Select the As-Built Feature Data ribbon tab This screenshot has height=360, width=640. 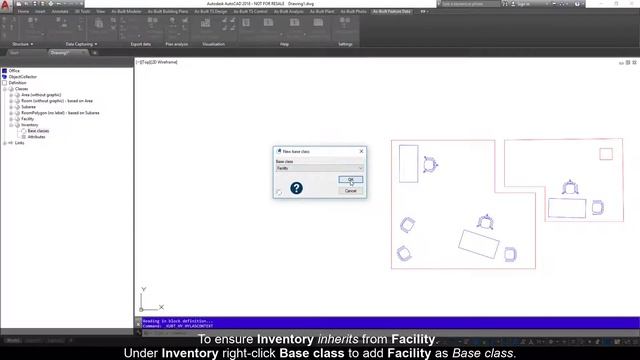[391, 11]
